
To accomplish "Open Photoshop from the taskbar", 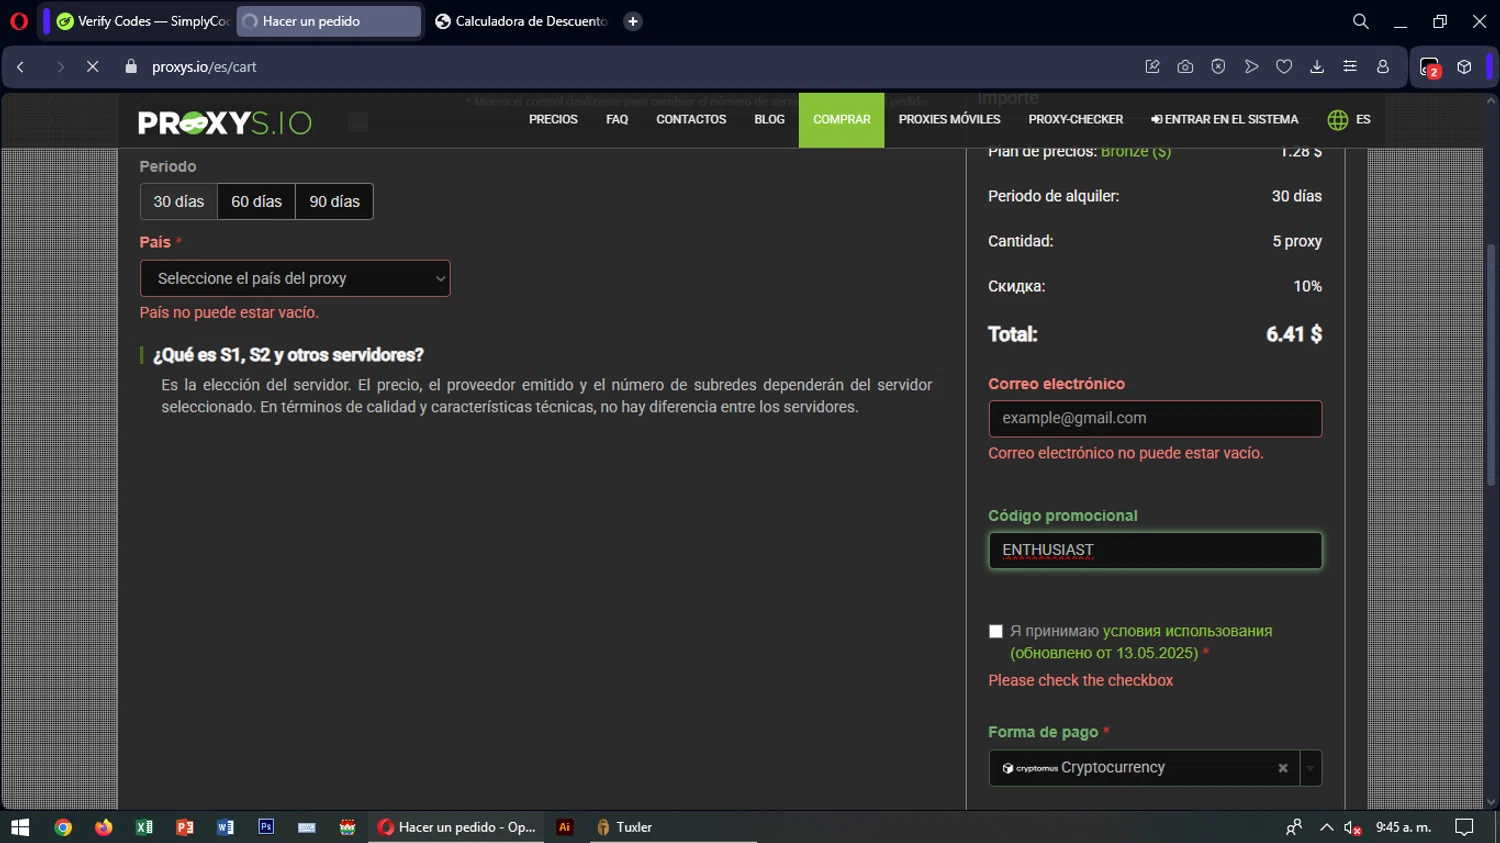I will point(266,827).
